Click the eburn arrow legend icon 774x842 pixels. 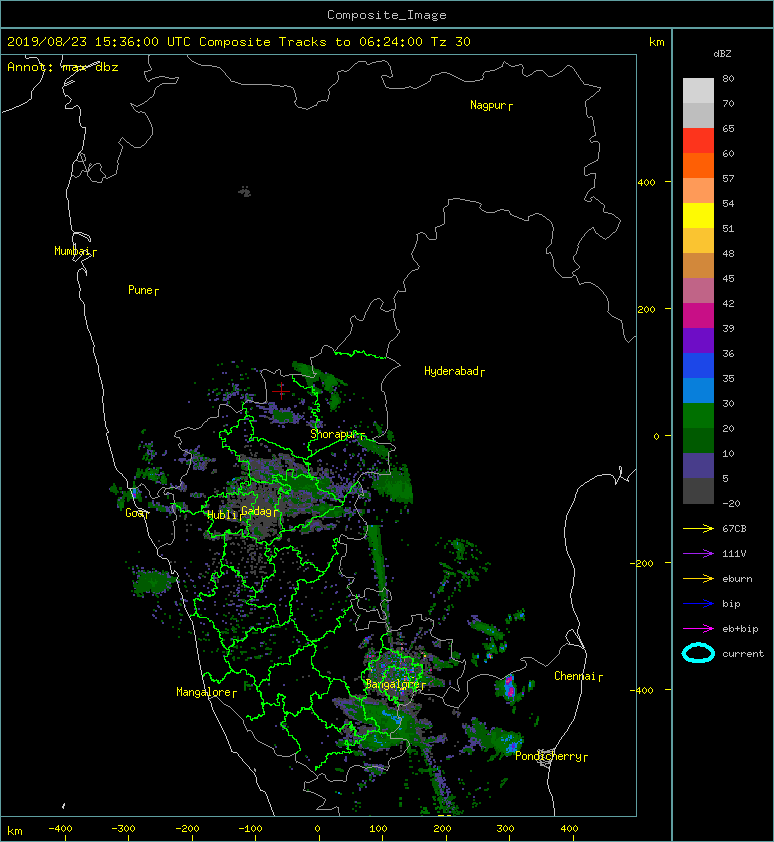point(698,579)
